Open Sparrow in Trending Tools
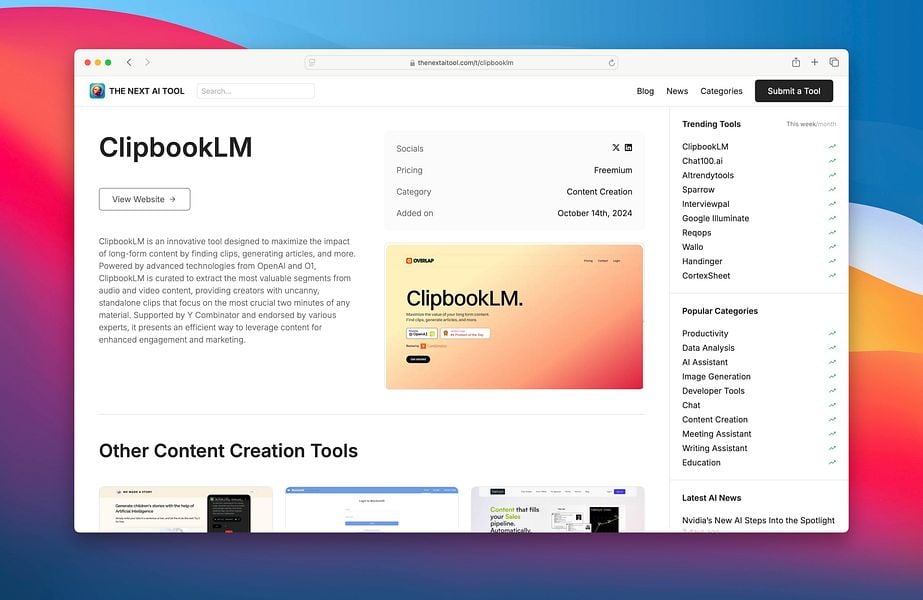The height and width of the screenshot is (600, 923). [698, 190]
